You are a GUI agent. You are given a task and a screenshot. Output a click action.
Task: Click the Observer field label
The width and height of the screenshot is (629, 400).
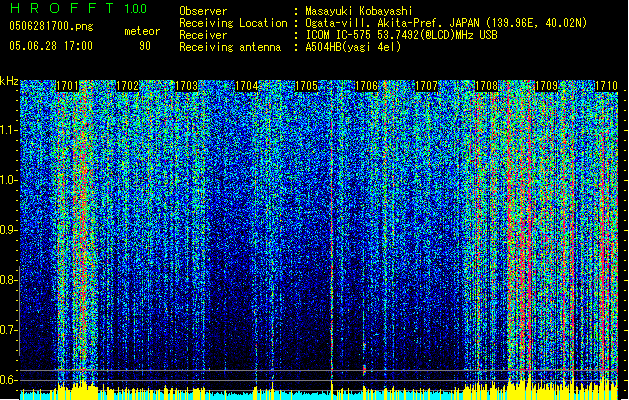tap(203, 11)
